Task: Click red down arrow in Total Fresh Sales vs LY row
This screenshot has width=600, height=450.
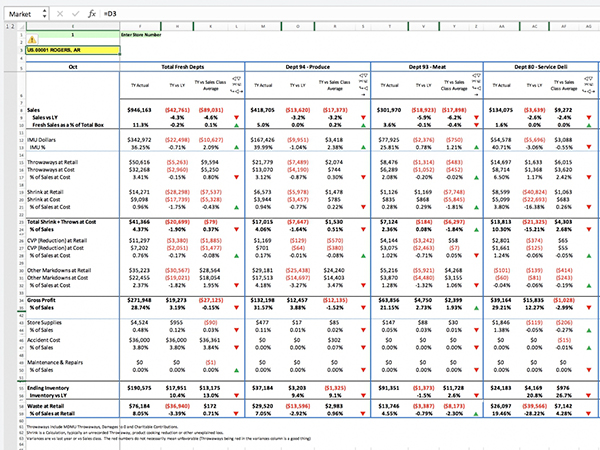Action: click(236, 117)
